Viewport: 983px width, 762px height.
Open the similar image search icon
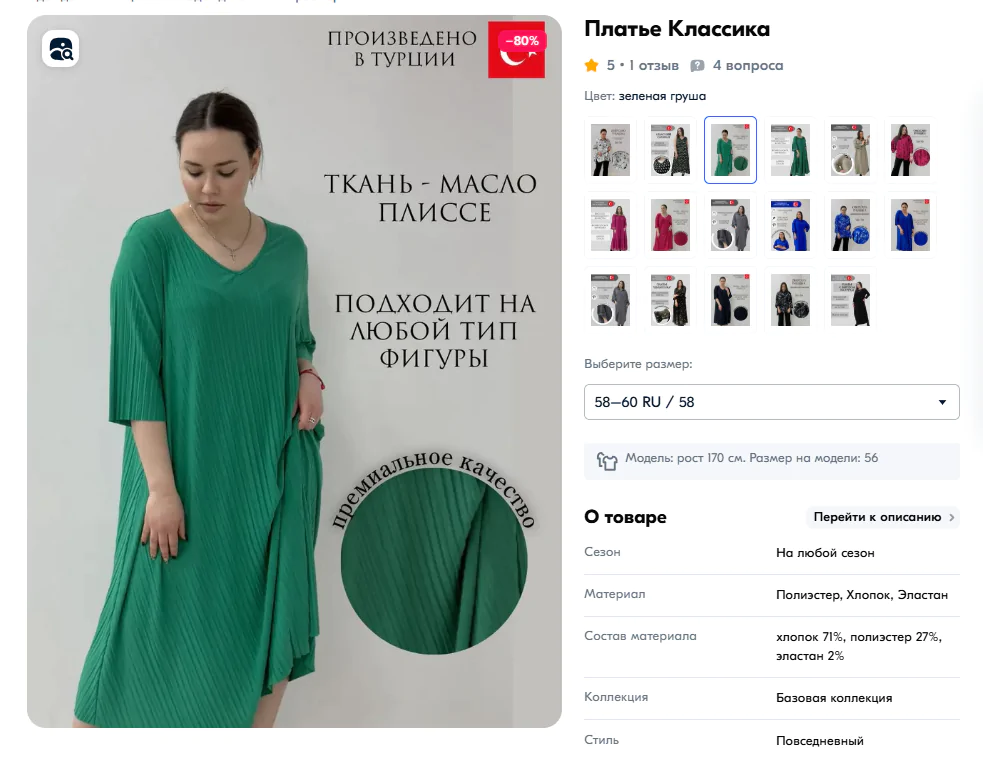[61, 48]
